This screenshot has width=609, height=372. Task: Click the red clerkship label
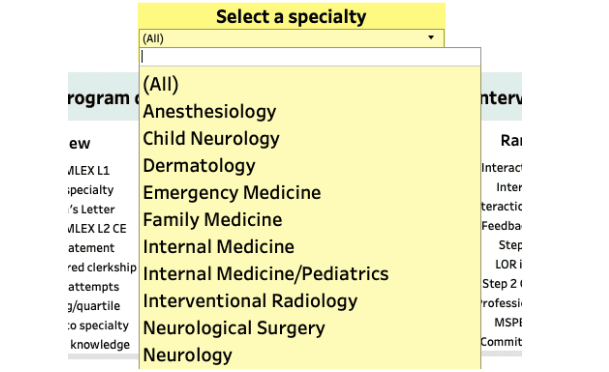click(x=102, y=267)
